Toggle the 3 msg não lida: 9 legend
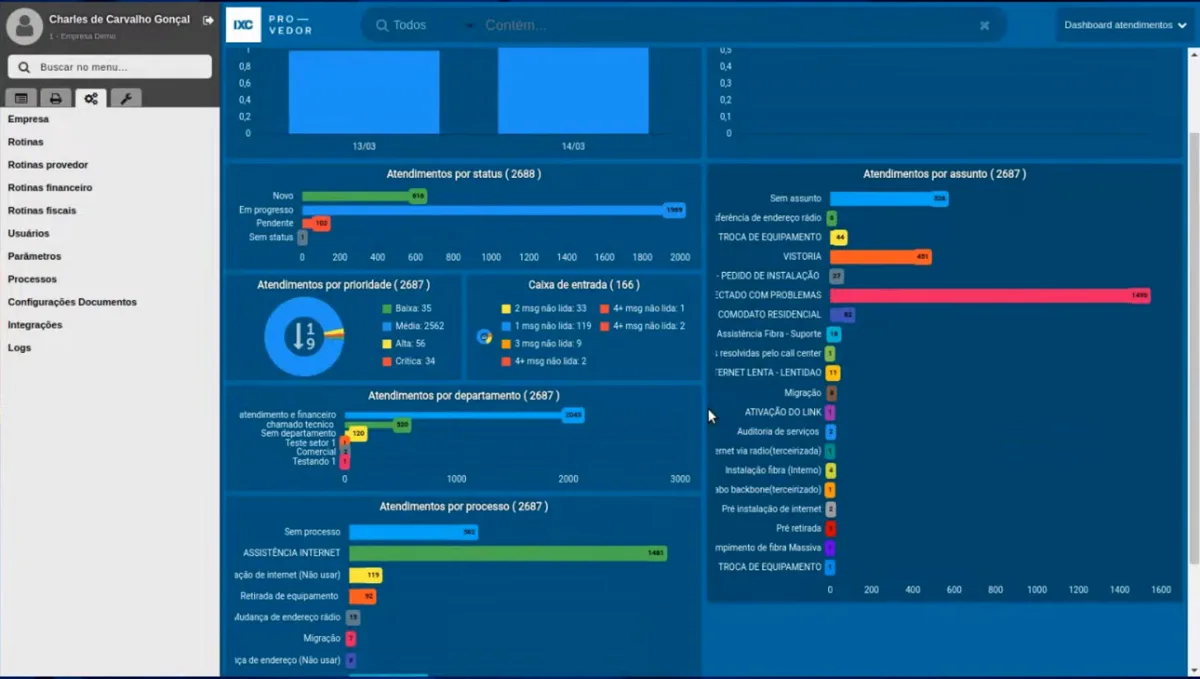 coord(541,343)
